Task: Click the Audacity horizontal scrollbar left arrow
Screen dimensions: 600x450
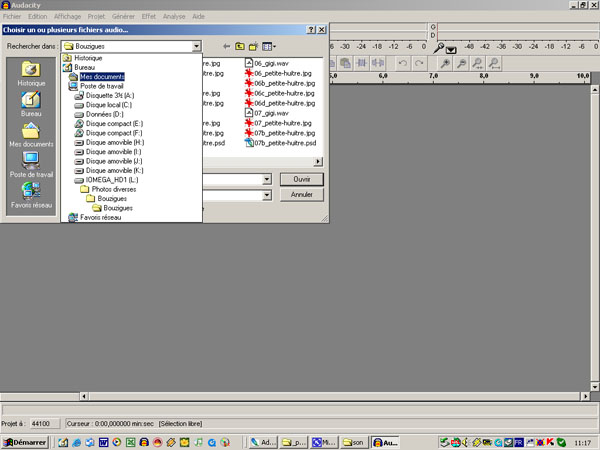Action: [x=84, y=396]
